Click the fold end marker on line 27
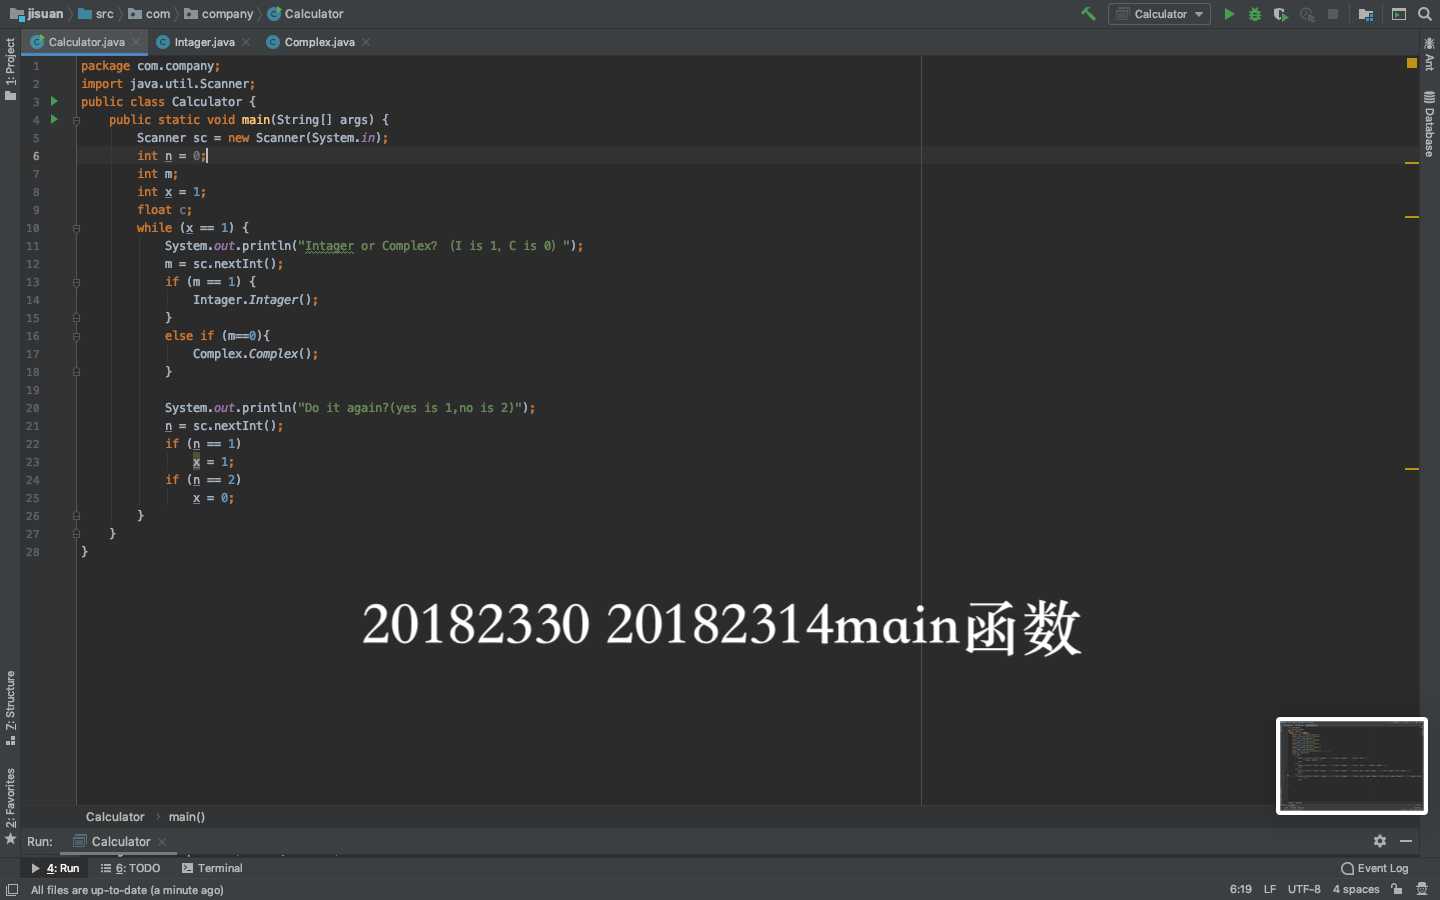Image resolution: width=1440 pixels, height=900 pixels. click(x=76, y=534)
